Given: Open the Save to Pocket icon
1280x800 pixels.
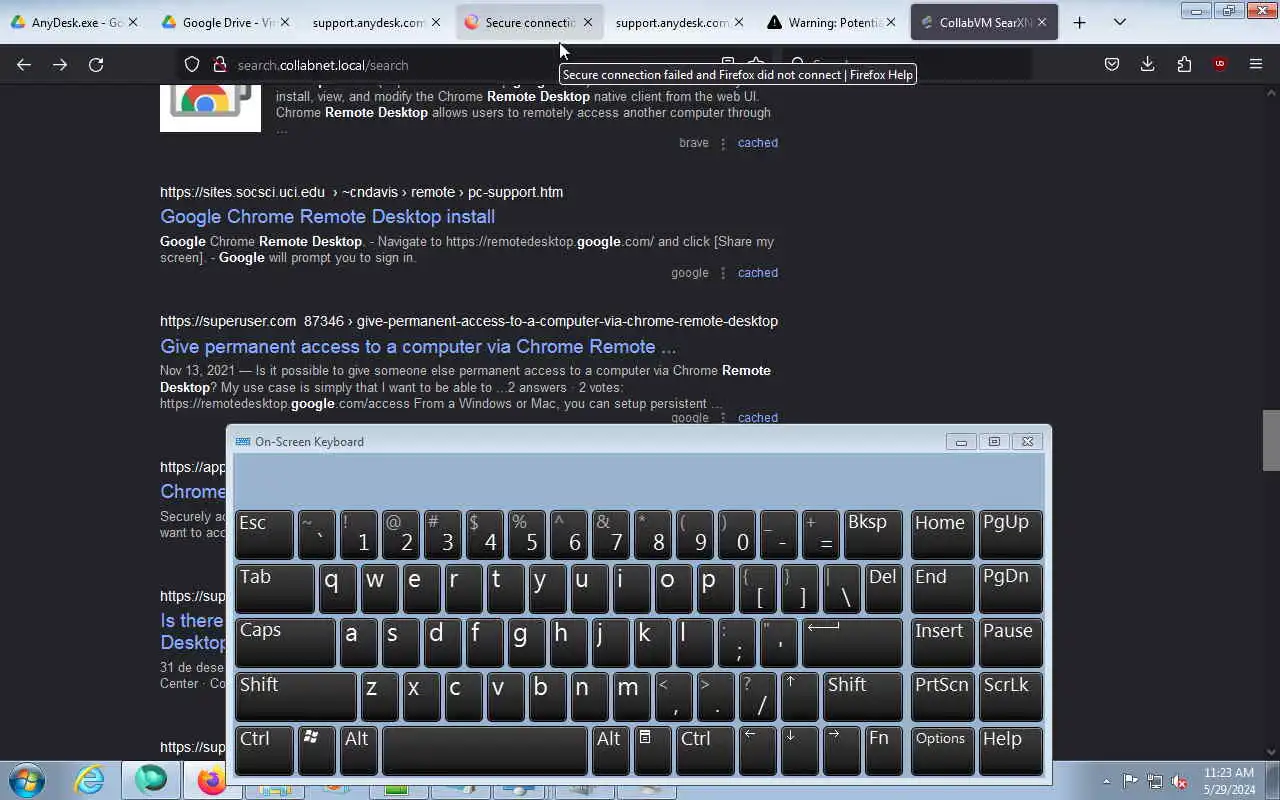Looking at the screenshot, I should pyautogui.click(x=1112, y=64).
